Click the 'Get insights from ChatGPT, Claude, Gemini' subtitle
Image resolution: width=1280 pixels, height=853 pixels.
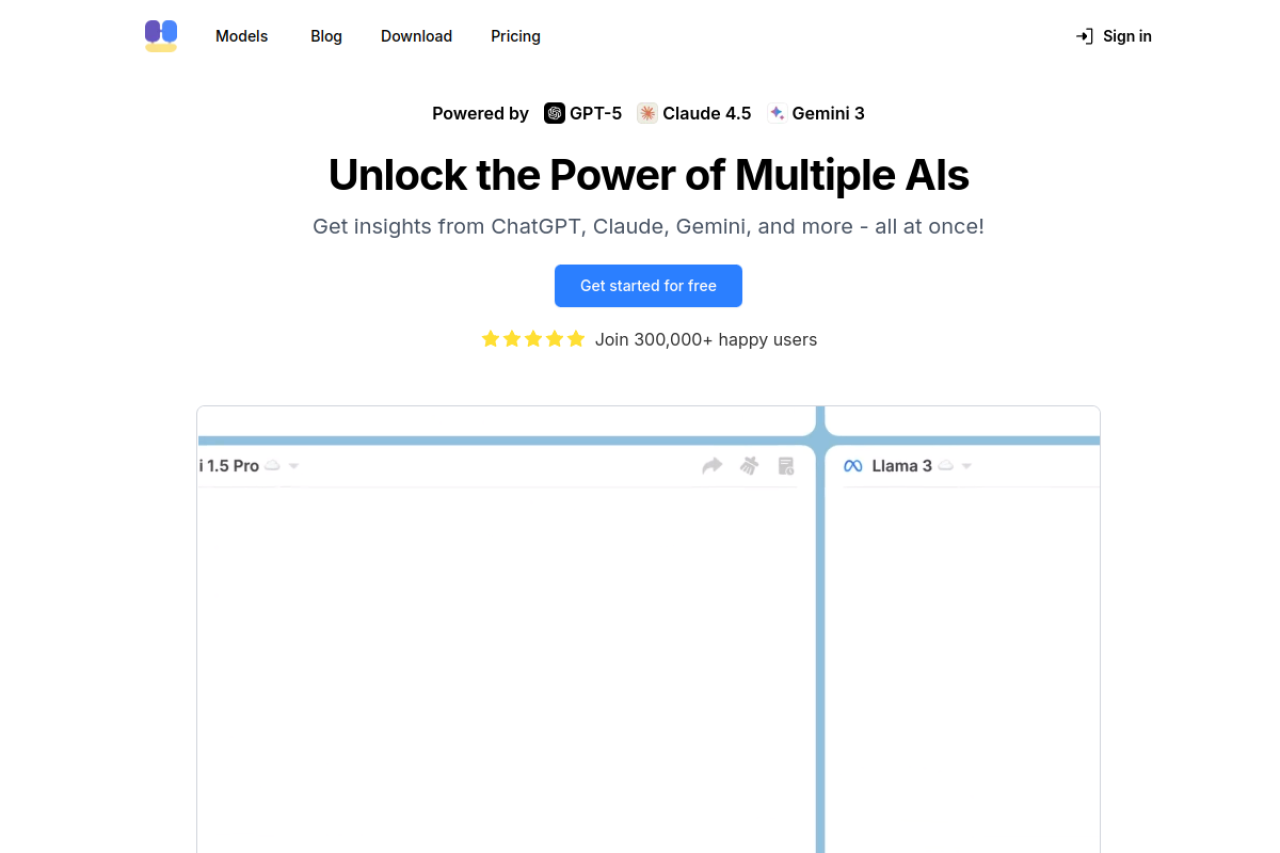click(x=648, y=226)
